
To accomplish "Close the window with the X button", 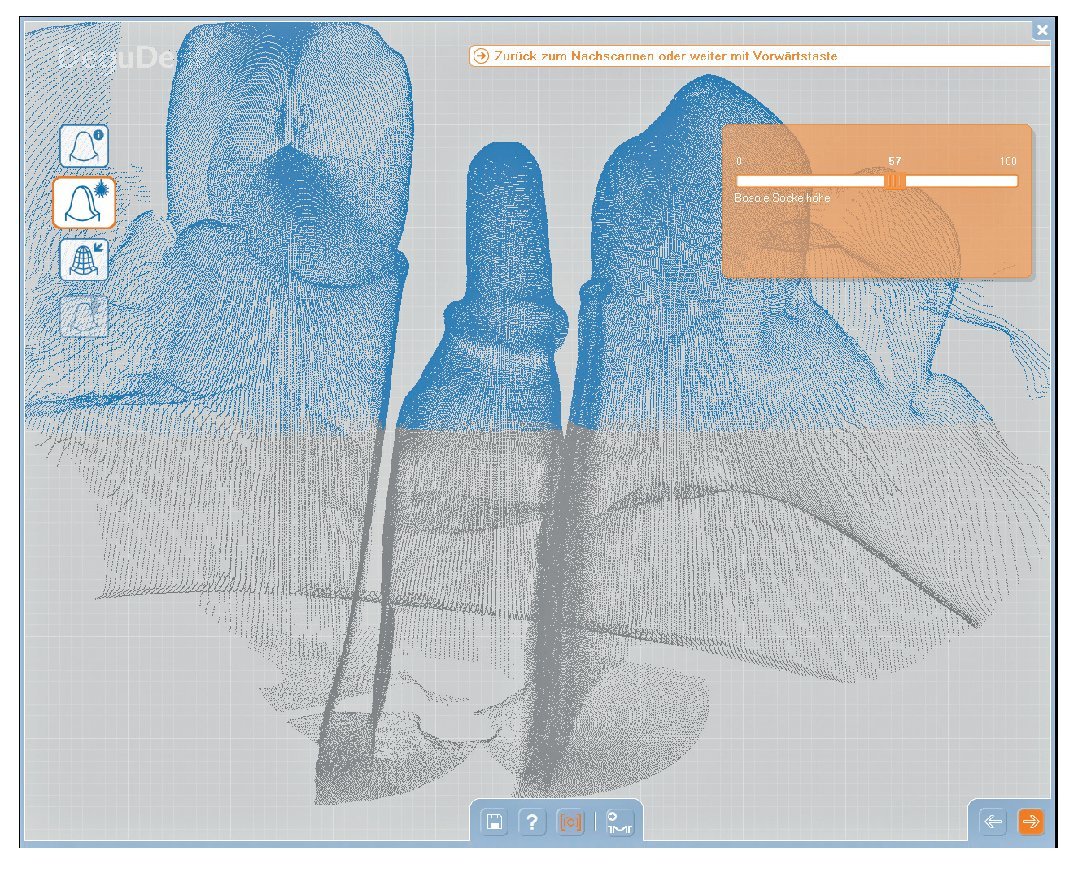I will click(x=1042, y=30).
